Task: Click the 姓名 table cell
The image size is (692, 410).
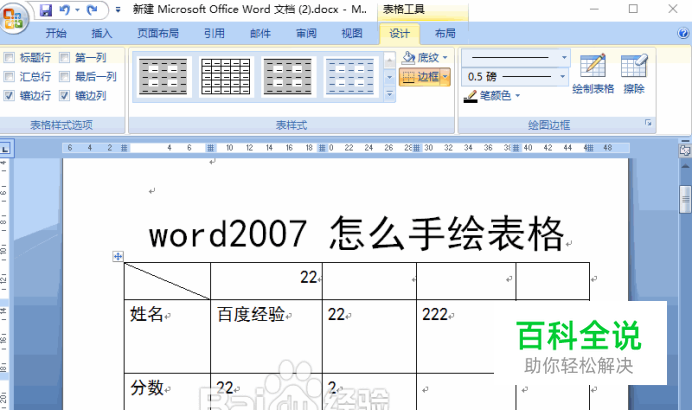Action: click(x=167, y=336)
